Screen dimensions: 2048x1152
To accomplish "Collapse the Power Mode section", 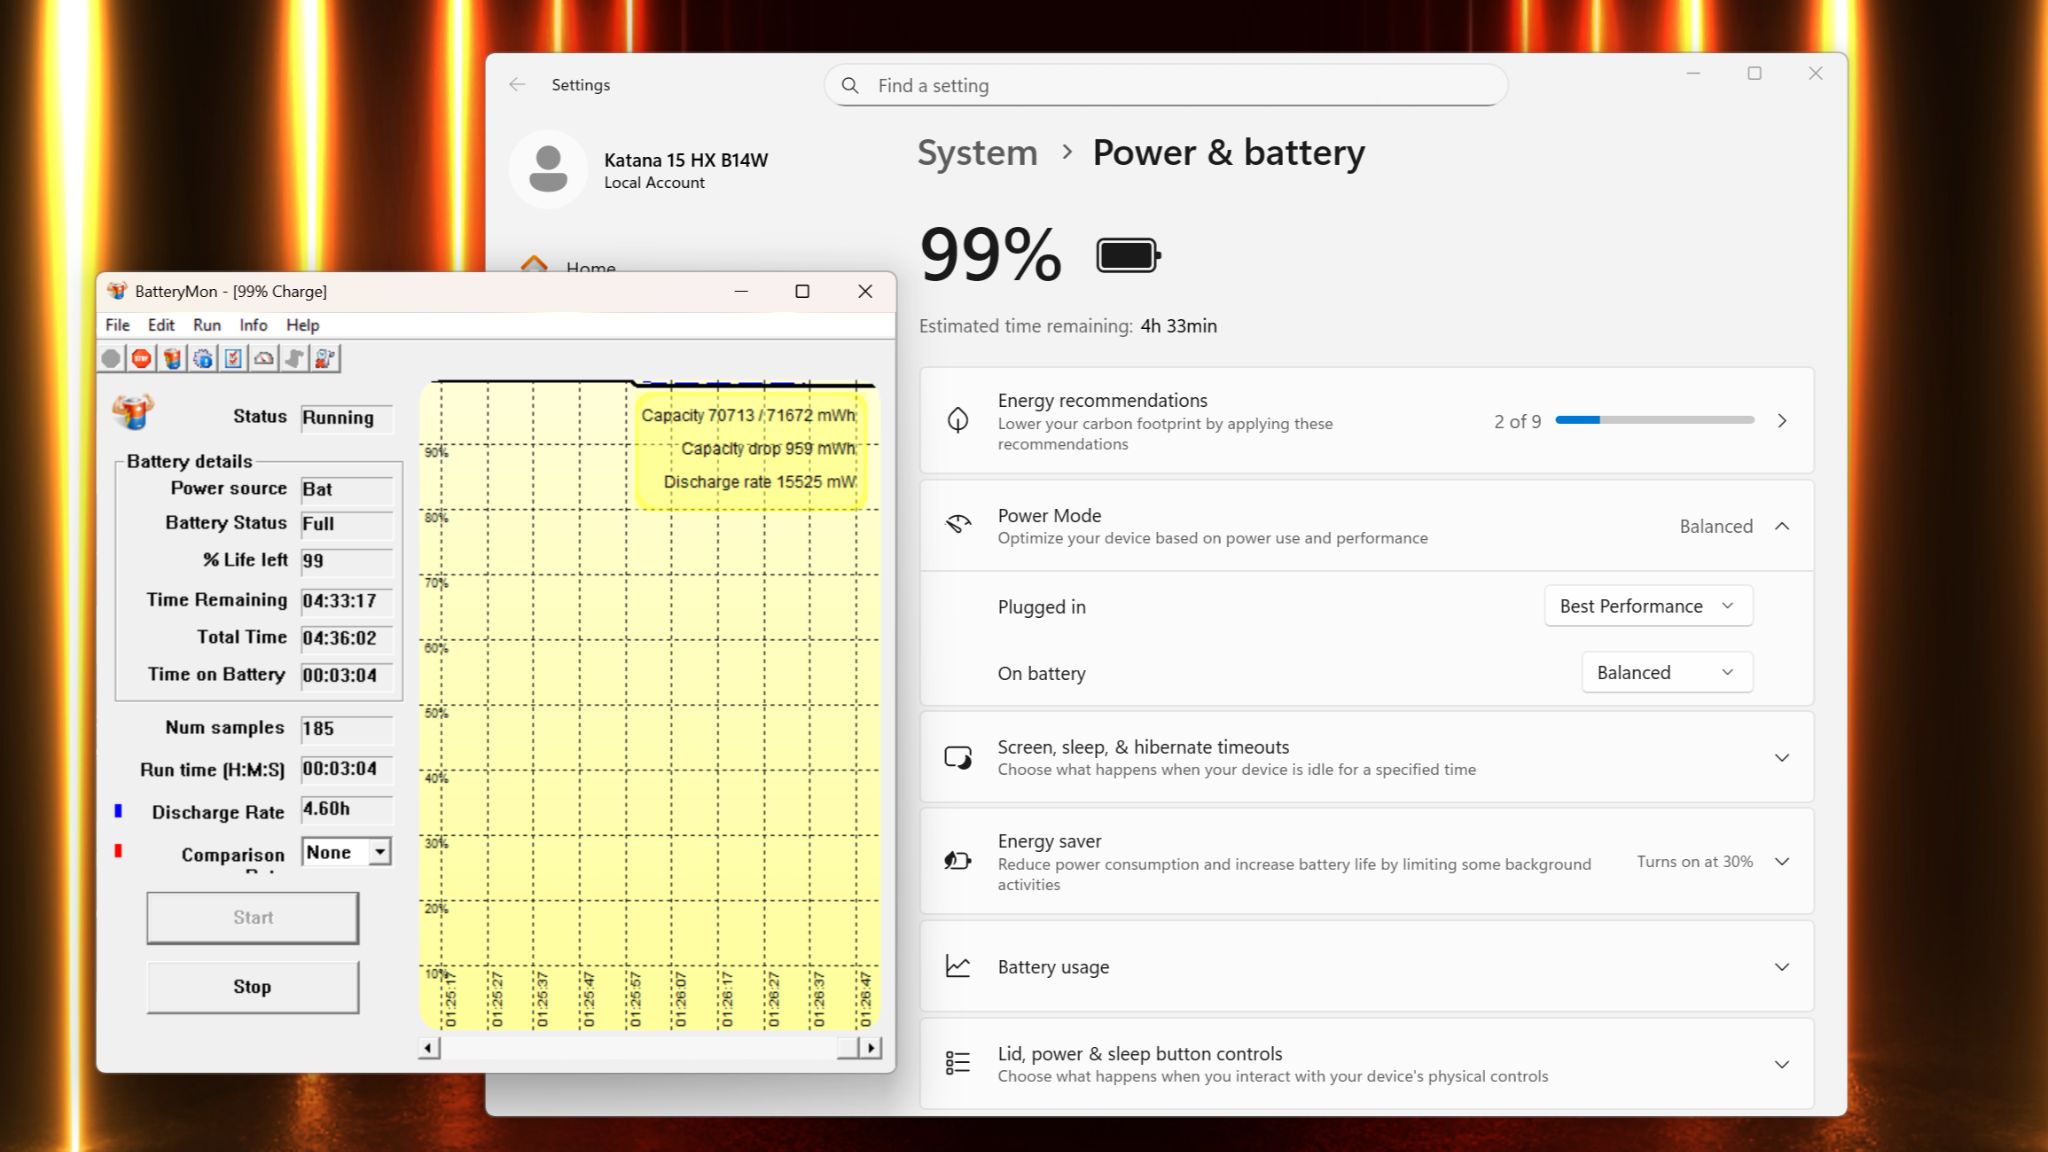I will point(1781,527).
